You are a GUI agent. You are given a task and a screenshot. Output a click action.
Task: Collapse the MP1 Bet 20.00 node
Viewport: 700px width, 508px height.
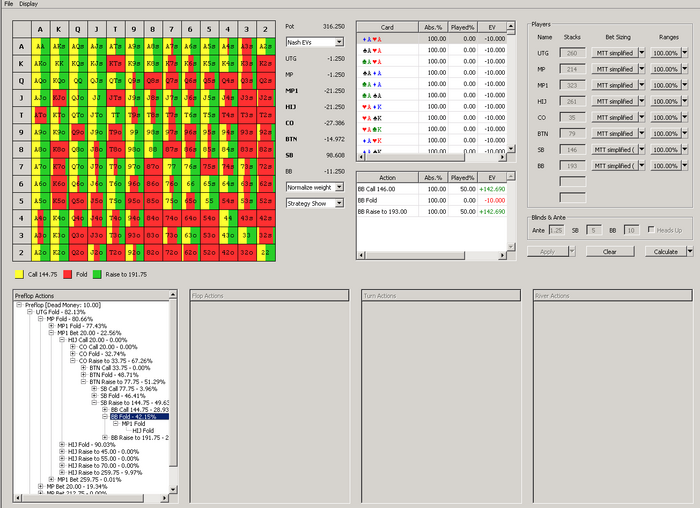pyautogui.click(x=51, y=333)
